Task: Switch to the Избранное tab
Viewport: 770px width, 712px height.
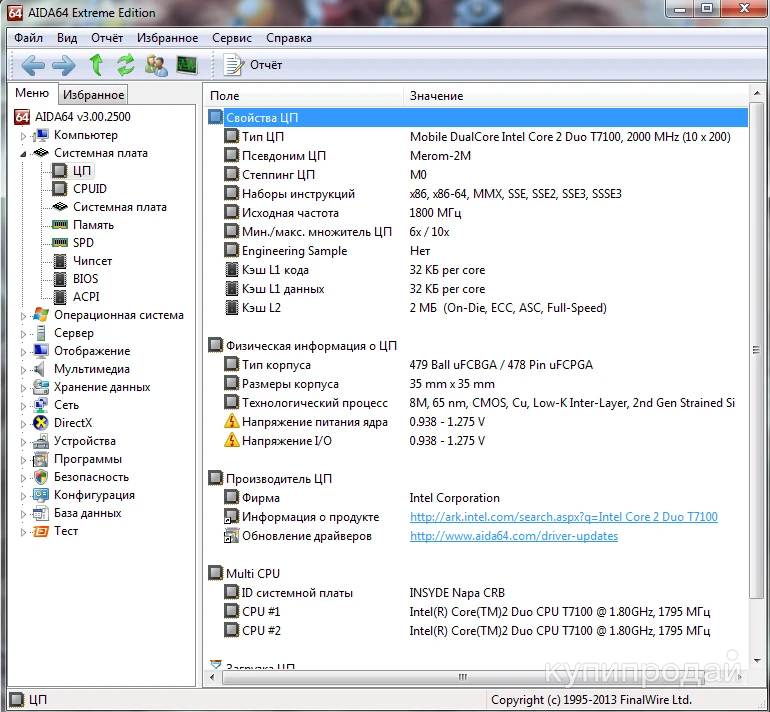Action: (93, 95)
